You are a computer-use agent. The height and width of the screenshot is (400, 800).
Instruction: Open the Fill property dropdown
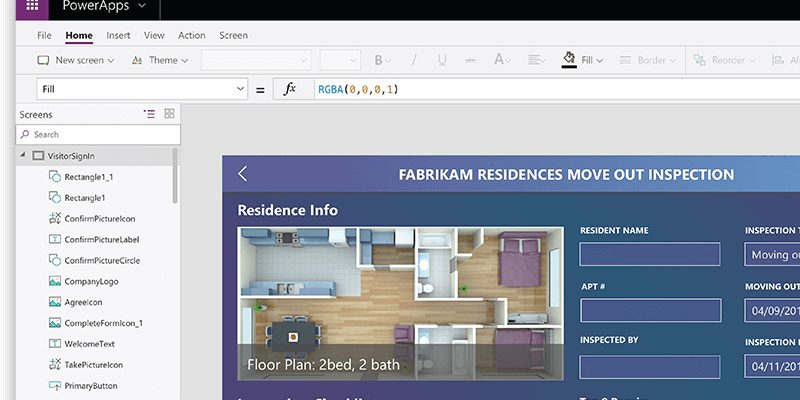(x=141, y=90)
